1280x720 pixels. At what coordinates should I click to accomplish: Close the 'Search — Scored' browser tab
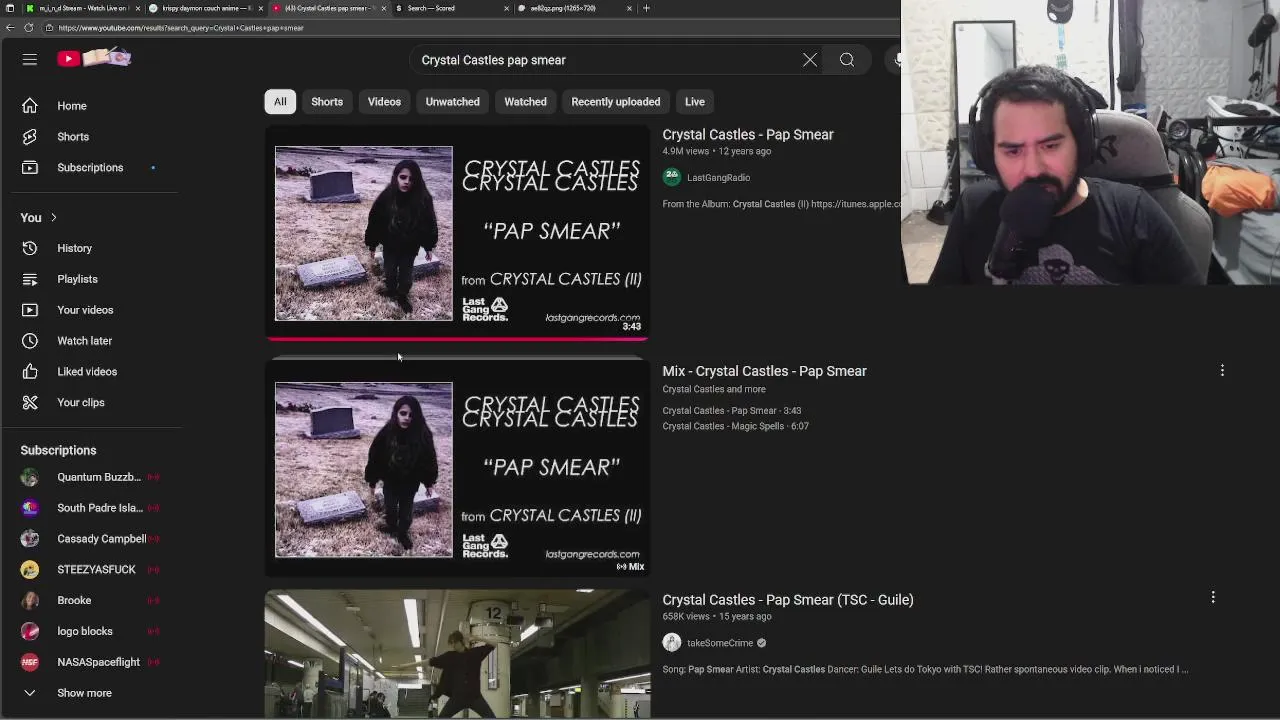507,8
